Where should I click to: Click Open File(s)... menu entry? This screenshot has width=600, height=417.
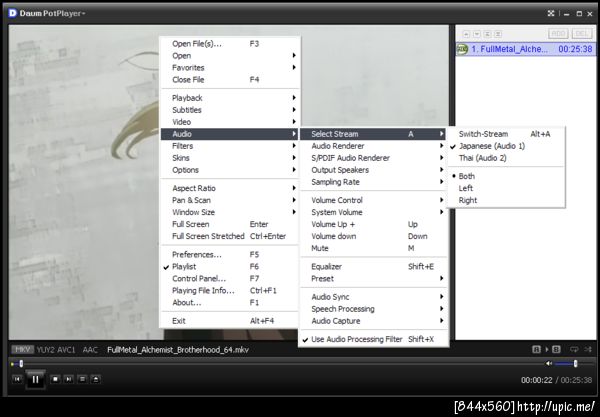tap(230, 44)
